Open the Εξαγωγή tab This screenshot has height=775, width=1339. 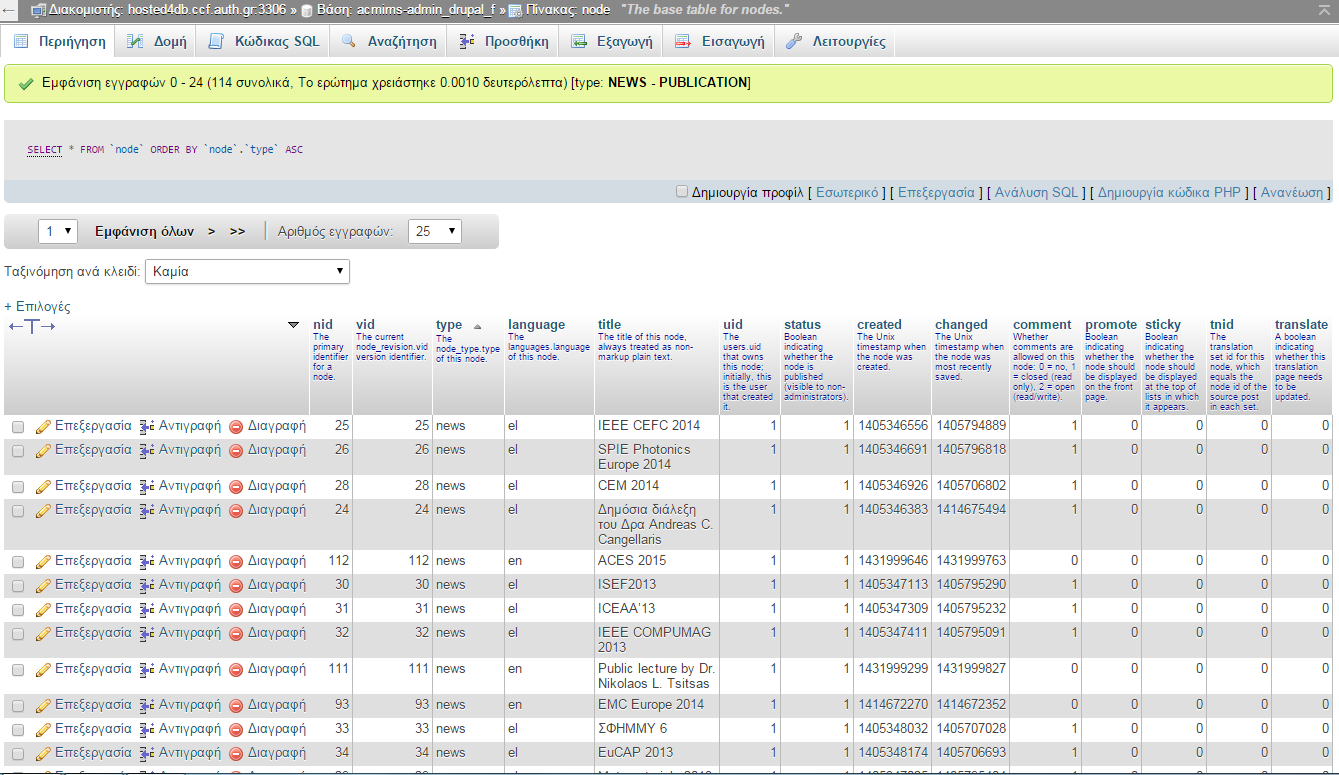pyautogui.click(x=612, y=42)
